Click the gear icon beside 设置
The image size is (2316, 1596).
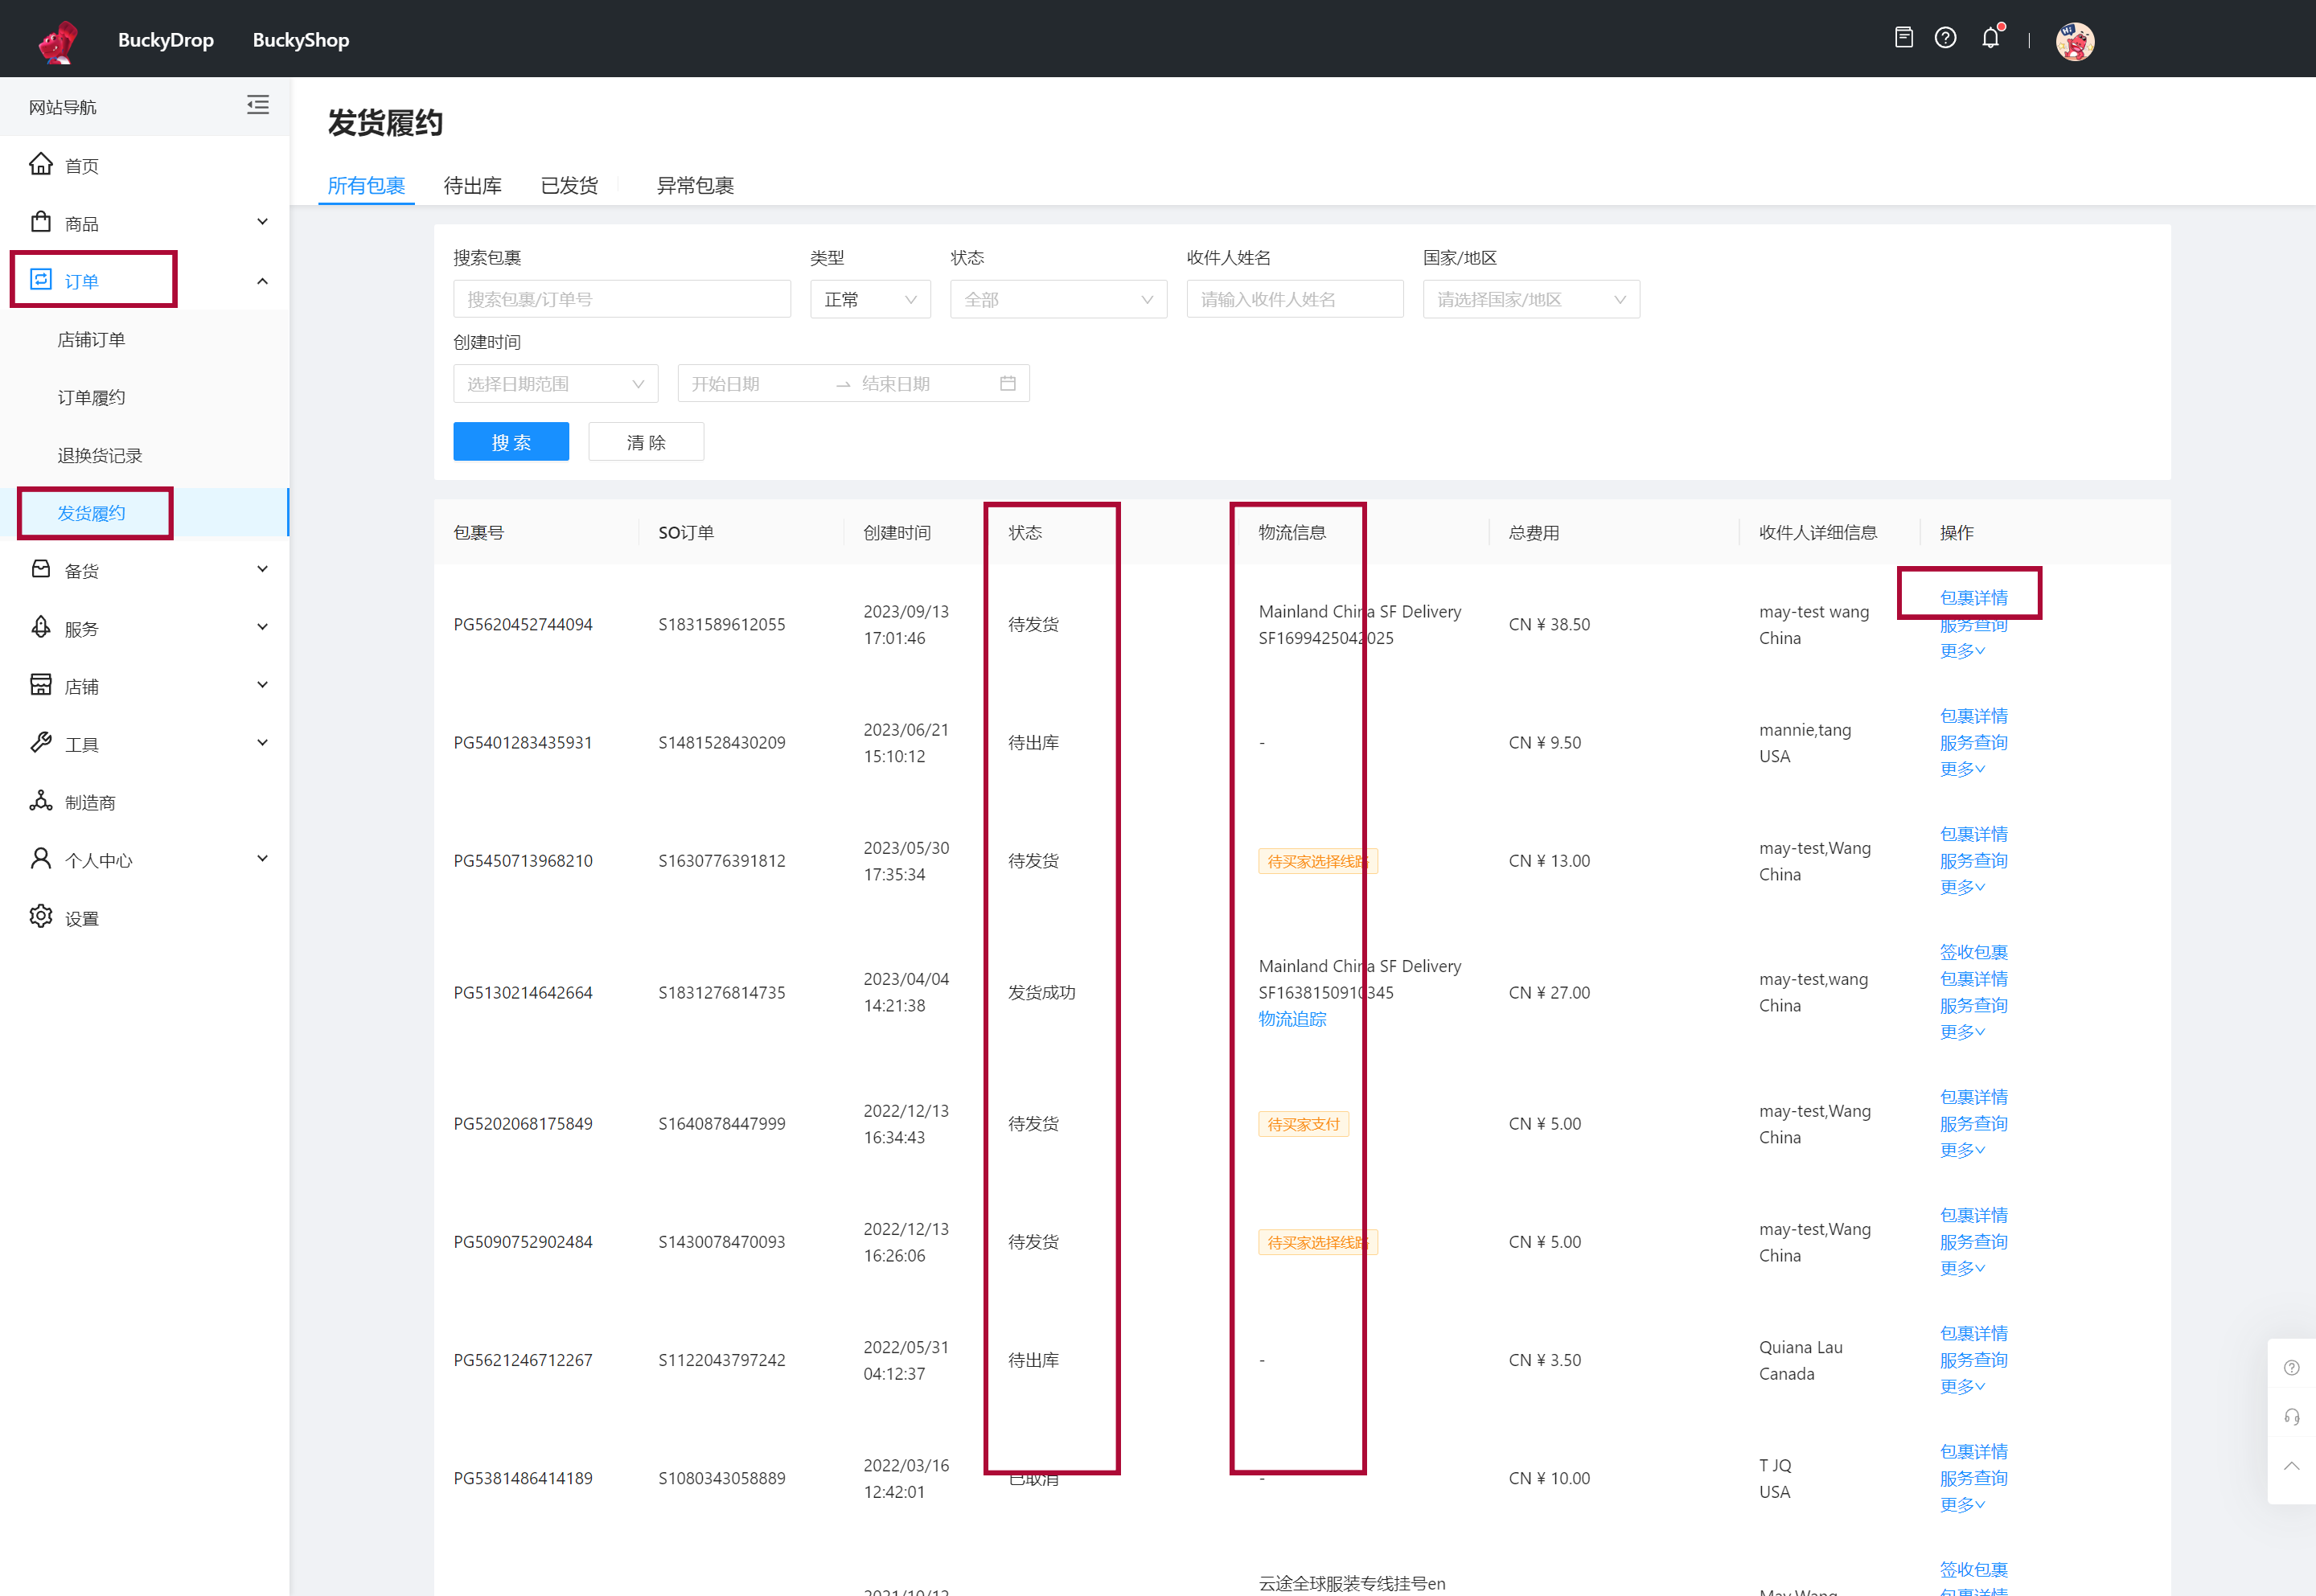[41, 917]
